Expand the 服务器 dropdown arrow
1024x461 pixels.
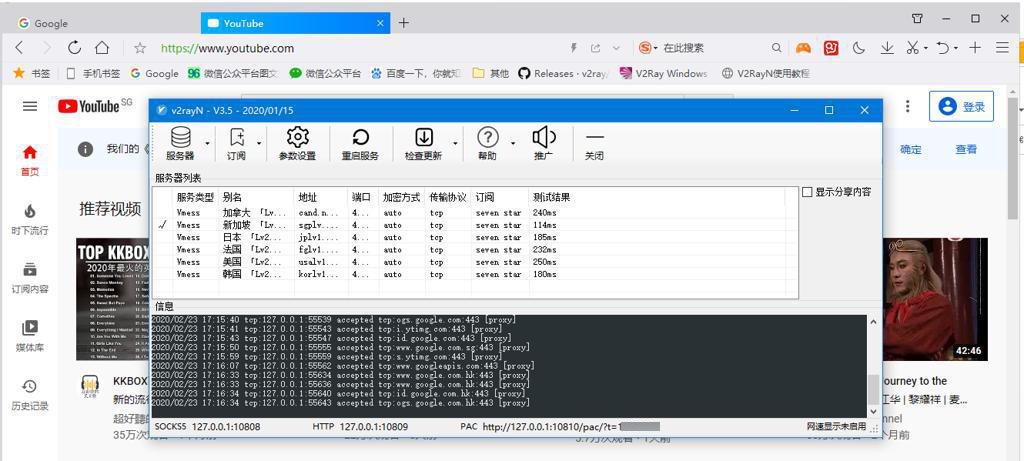point(208,143)
